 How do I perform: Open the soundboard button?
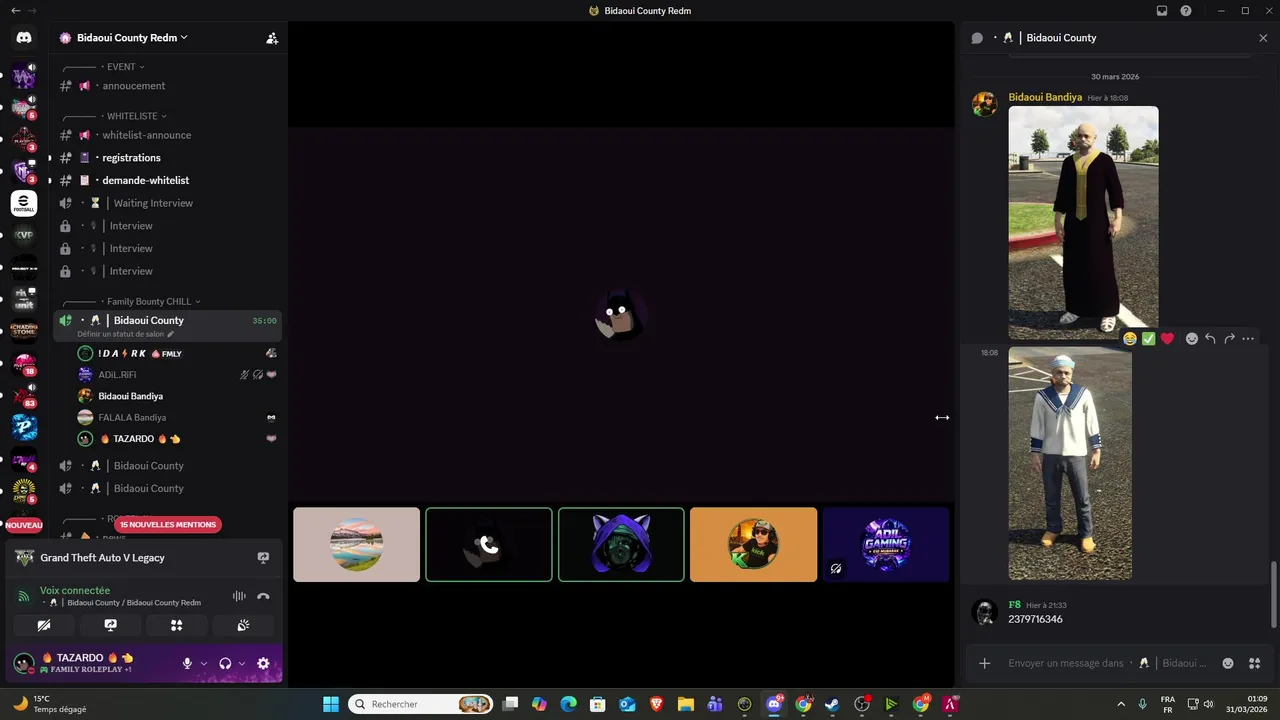pyautogui.click(x=243, y=625)
